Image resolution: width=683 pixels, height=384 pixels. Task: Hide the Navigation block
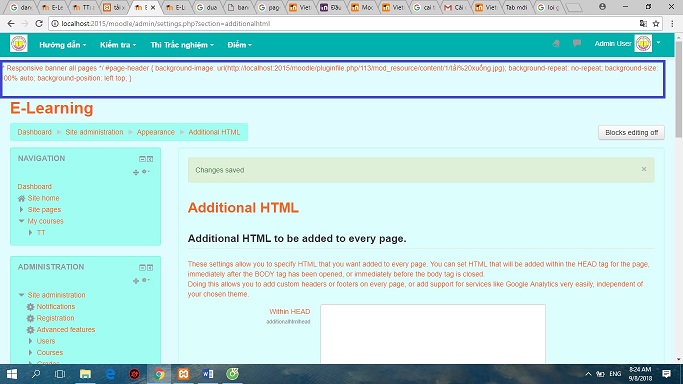(x=142, y=159)
